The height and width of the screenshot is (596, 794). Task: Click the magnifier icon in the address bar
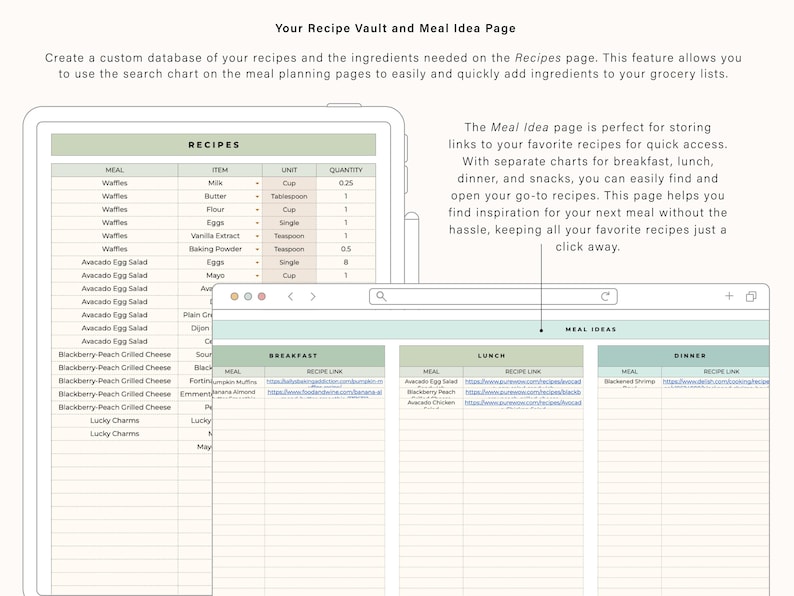(381, 297)
